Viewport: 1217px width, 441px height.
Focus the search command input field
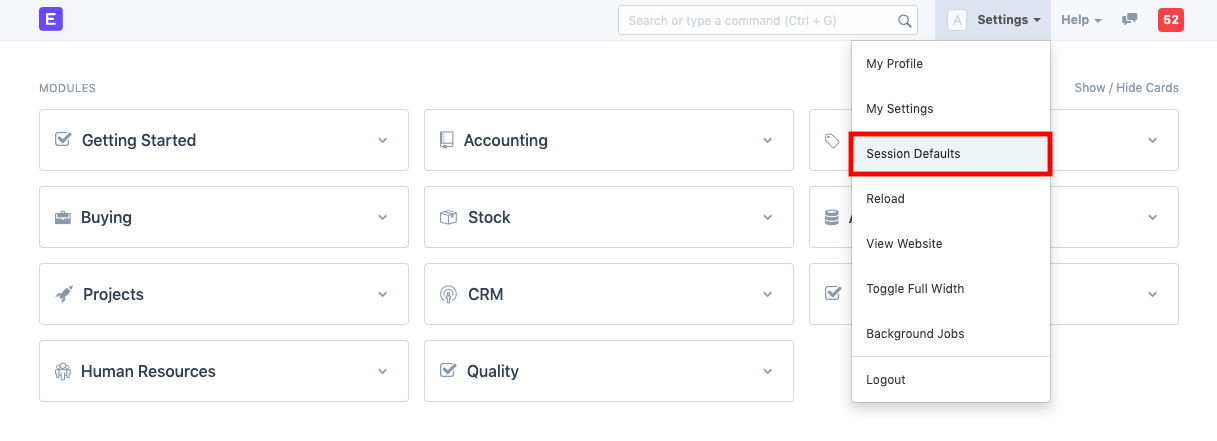(x=760, y=20)
